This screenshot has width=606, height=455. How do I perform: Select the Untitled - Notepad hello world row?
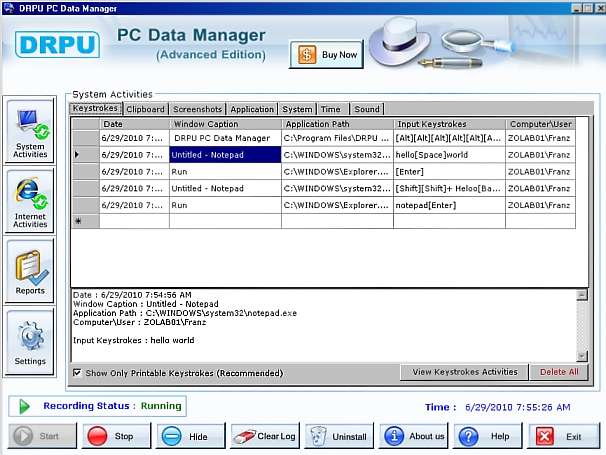(224, 155)
